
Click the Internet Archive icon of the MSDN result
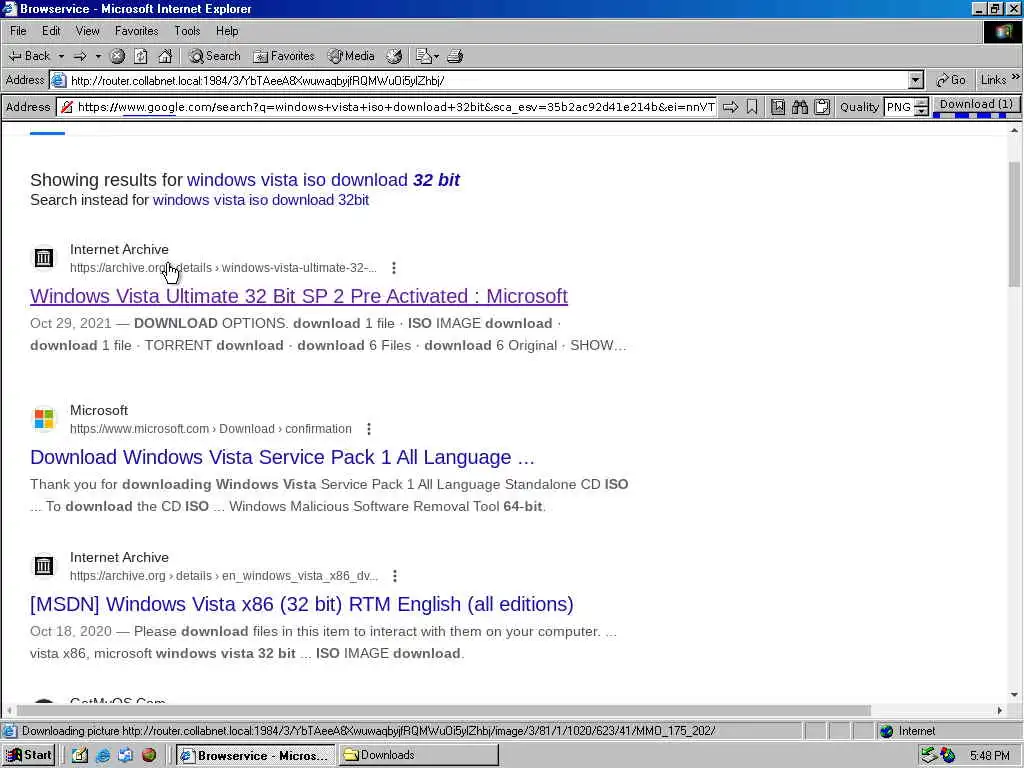point(44,566)
